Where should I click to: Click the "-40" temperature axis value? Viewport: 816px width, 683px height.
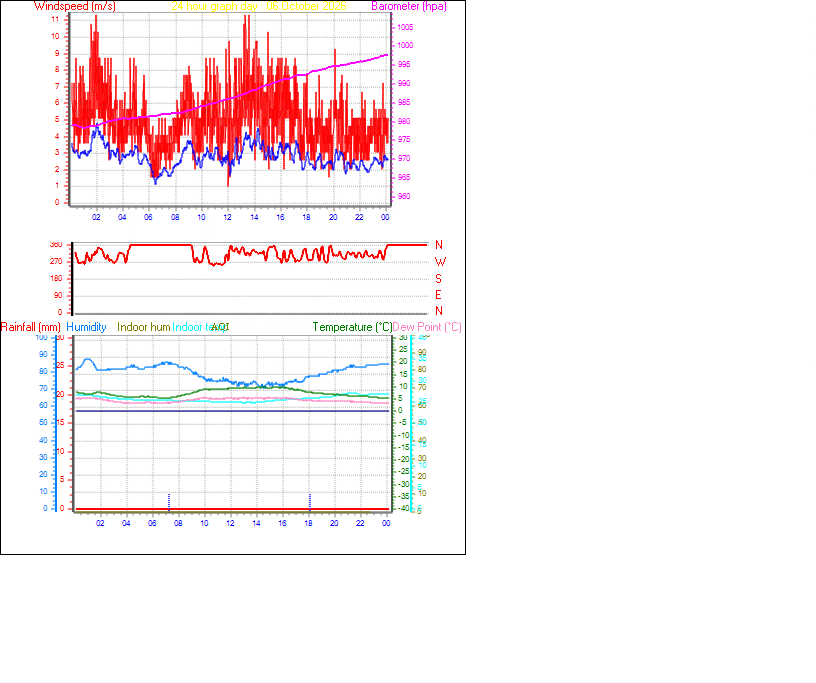[403, 509]
